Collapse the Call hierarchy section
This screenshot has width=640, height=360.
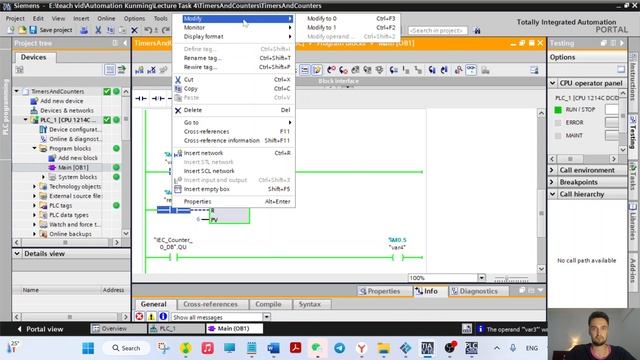(x=553, y=194)
